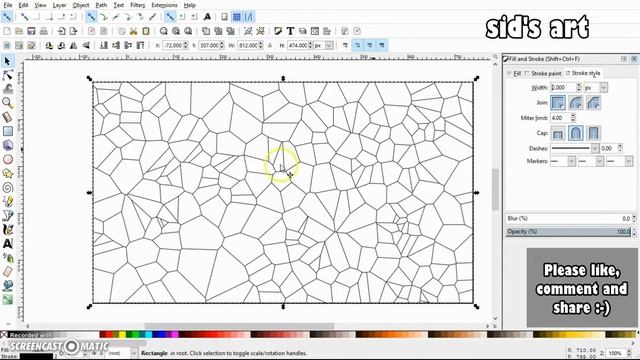The image size is (640, 360).
Task: Click the Save document icon
Action: pos(31,31)
